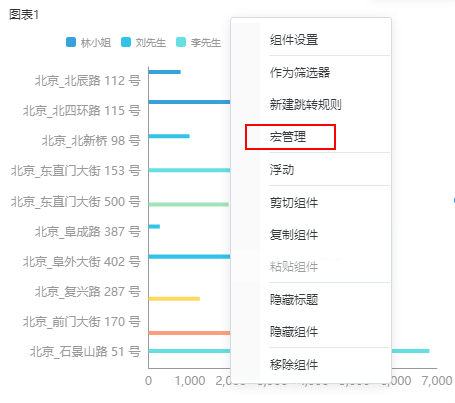Open 组件设置 from the context menu
This screenshot has width=455, height=403.
[294, 40]
